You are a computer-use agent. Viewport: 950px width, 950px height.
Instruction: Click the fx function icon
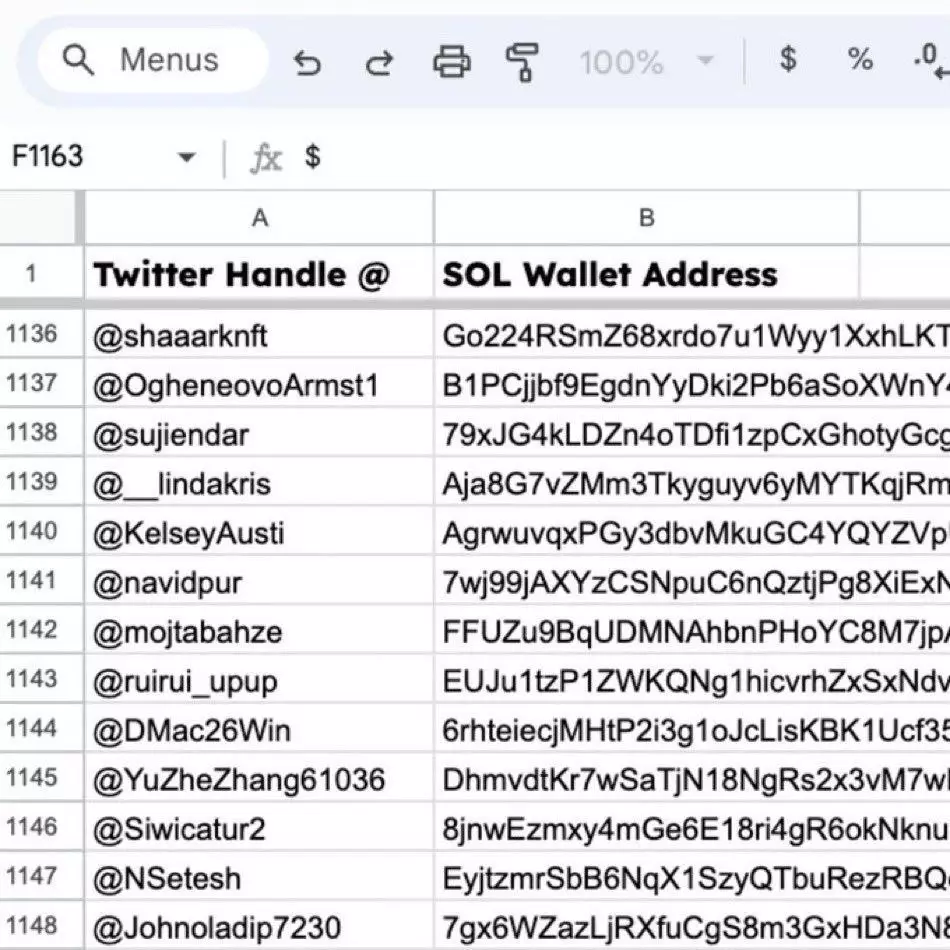(265, 158)
